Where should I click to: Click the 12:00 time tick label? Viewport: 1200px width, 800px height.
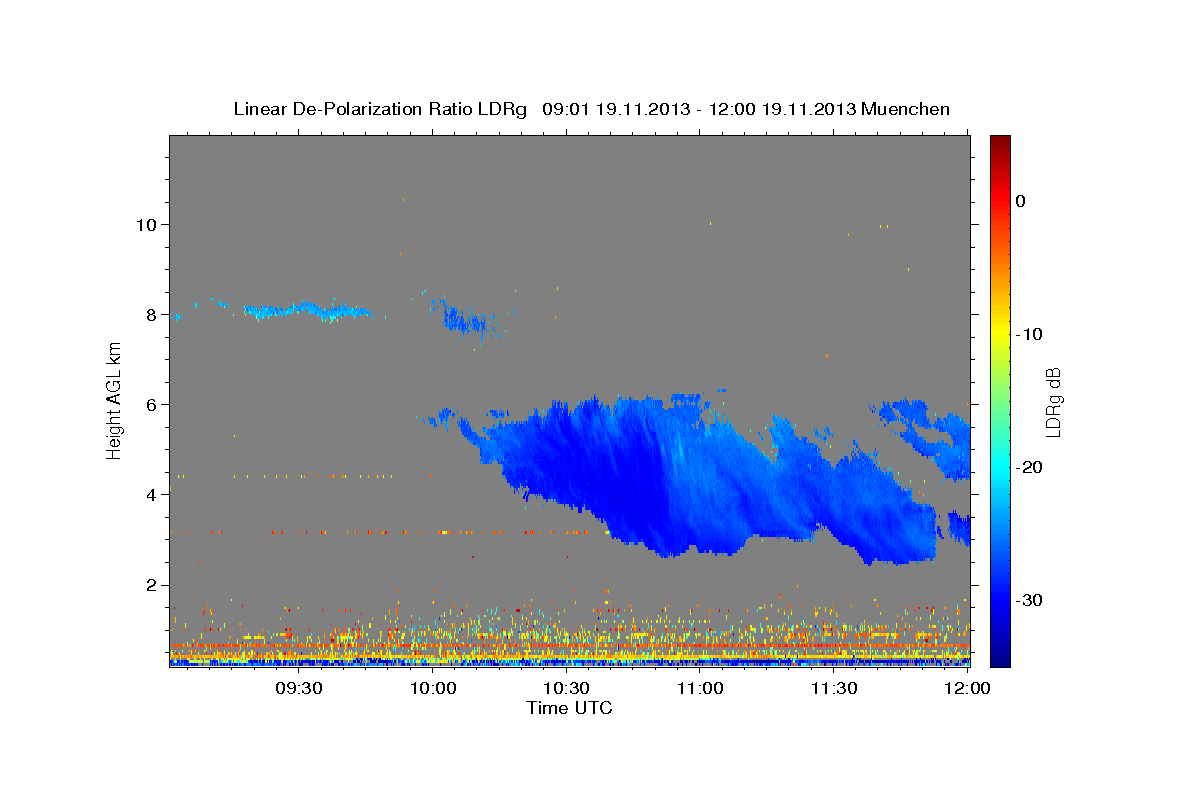tap(967, 688)
